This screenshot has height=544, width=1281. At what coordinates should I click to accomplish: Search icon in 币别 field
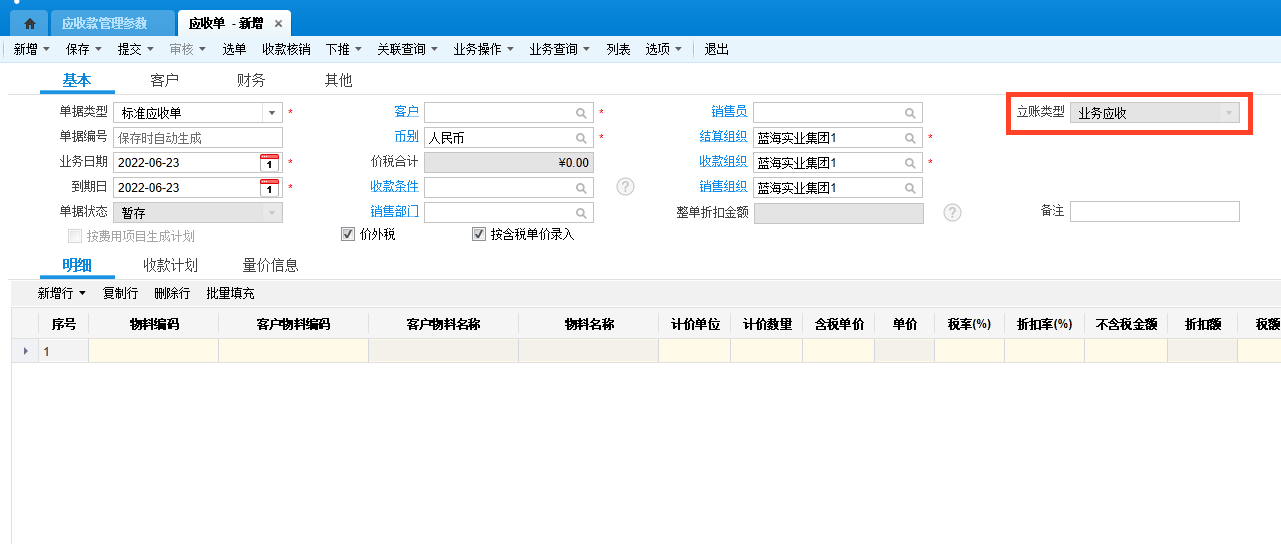[x=581, y=138]
